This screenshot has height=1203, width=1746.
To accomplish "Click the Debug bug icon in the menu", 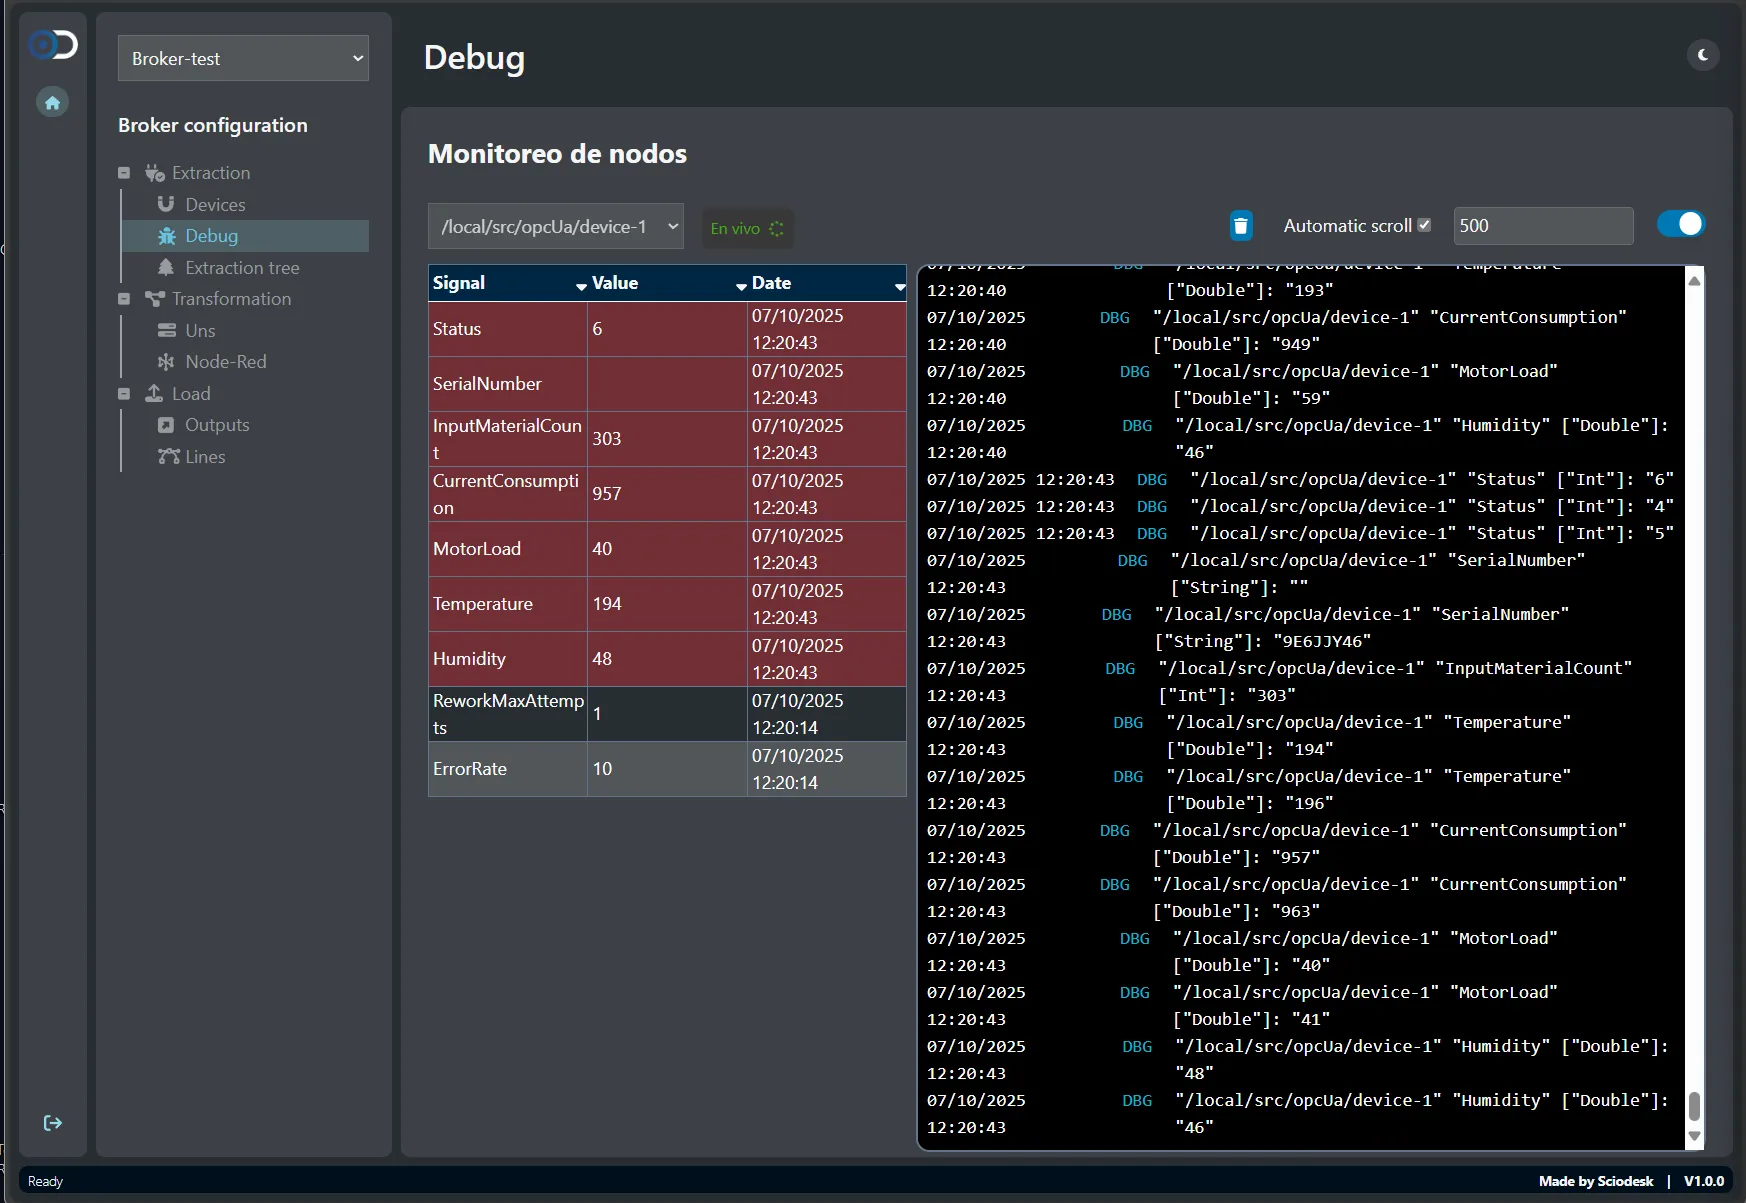I will tap(166, 235).
